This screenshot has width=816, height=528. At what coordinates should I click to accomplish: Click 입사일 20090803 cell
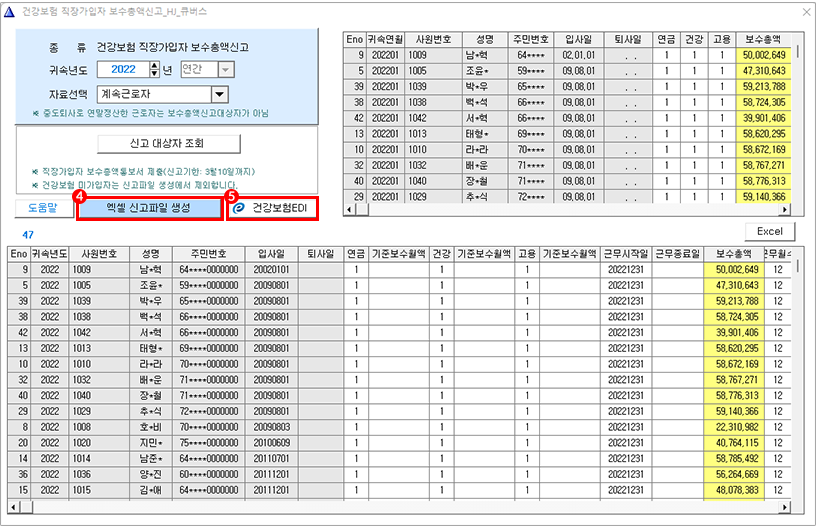[x=272, y=427]
